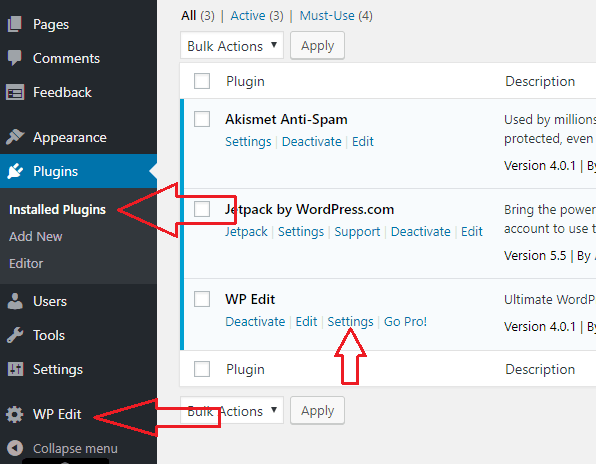Deactivate the Jetpack plugin
The height and width of the screenshot is (464, 596).
click(421, 231)
